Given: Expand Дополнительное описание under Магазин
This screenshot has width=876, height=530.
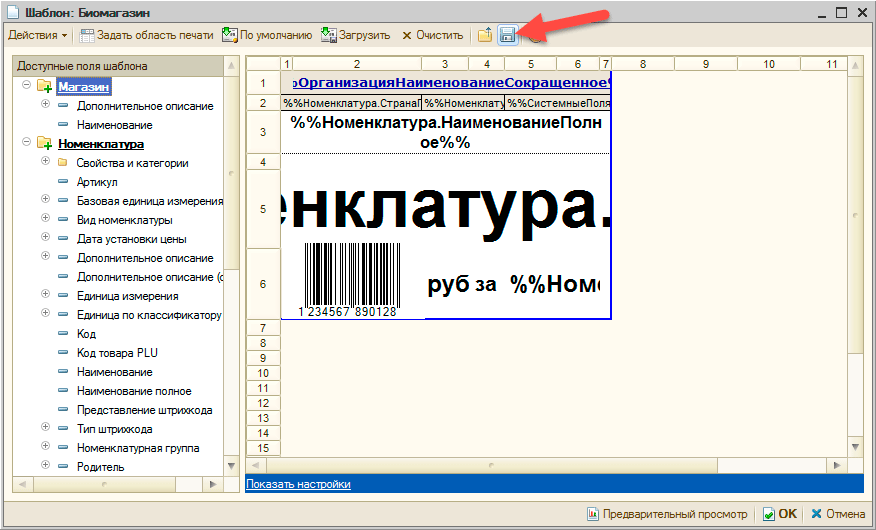Looking at the screenshot, I should tap(45, 104).
